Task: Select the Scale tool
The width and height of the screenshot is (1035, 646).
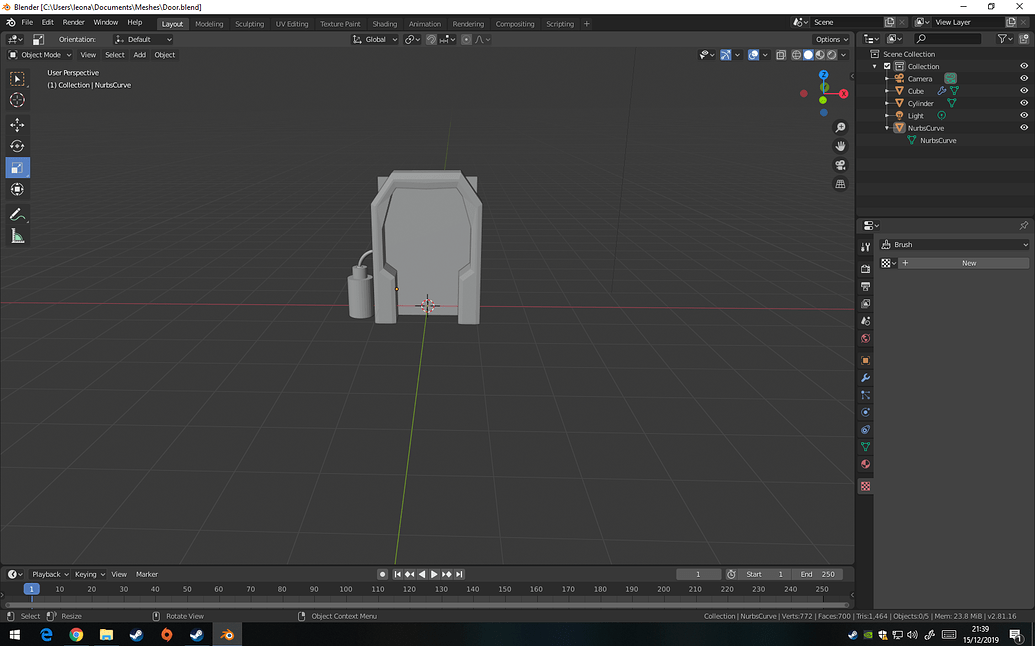Action: [18, 168]
